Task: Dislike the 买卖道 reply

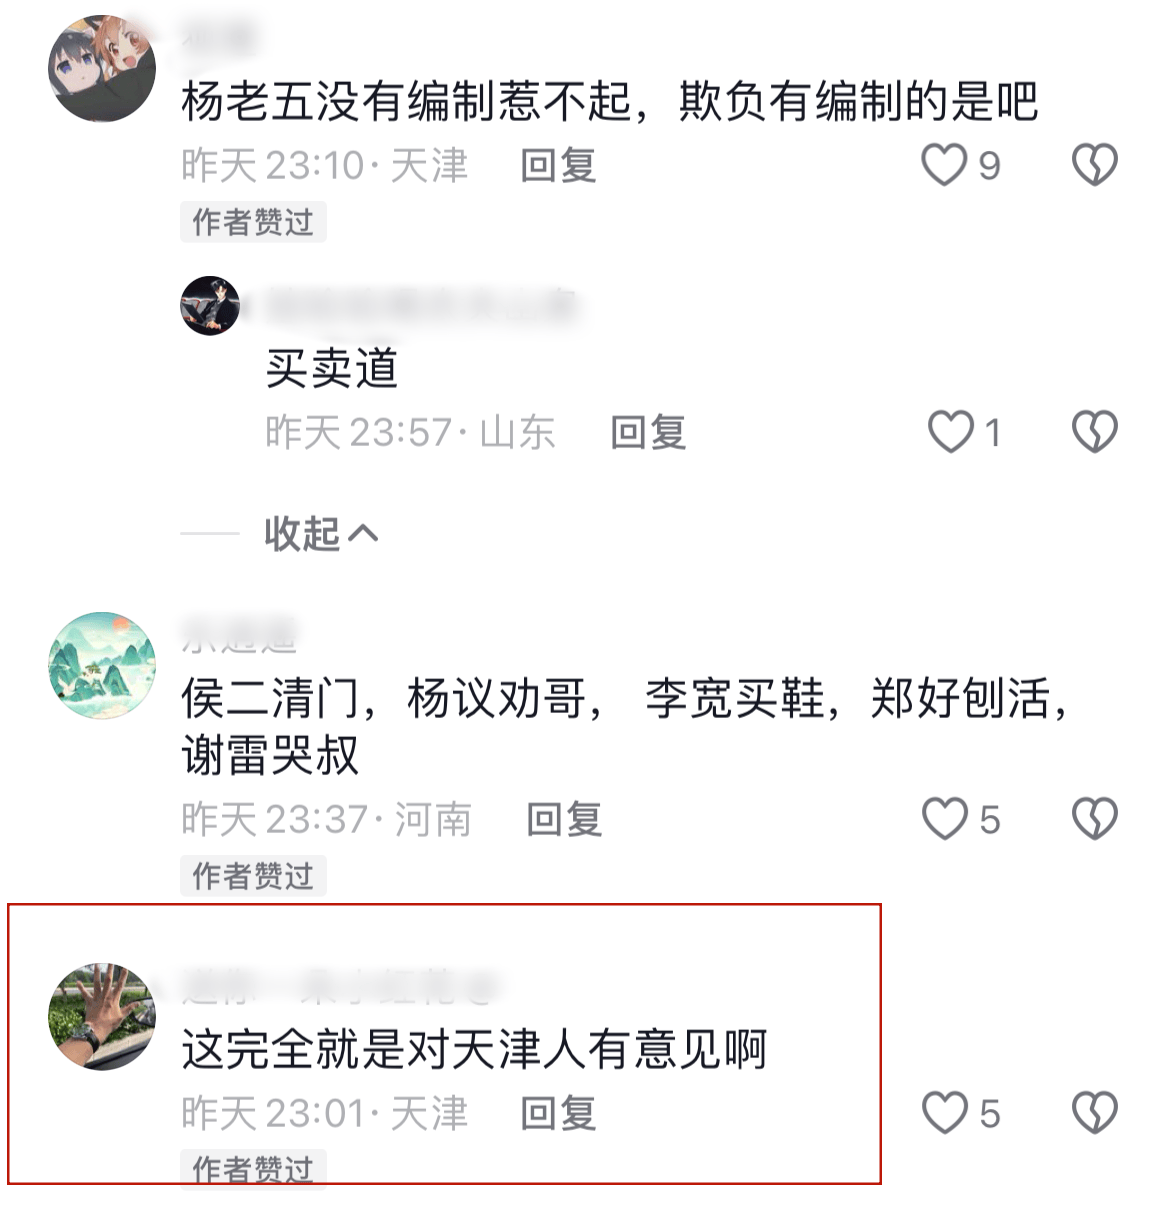Action: tap(1094, 432)
